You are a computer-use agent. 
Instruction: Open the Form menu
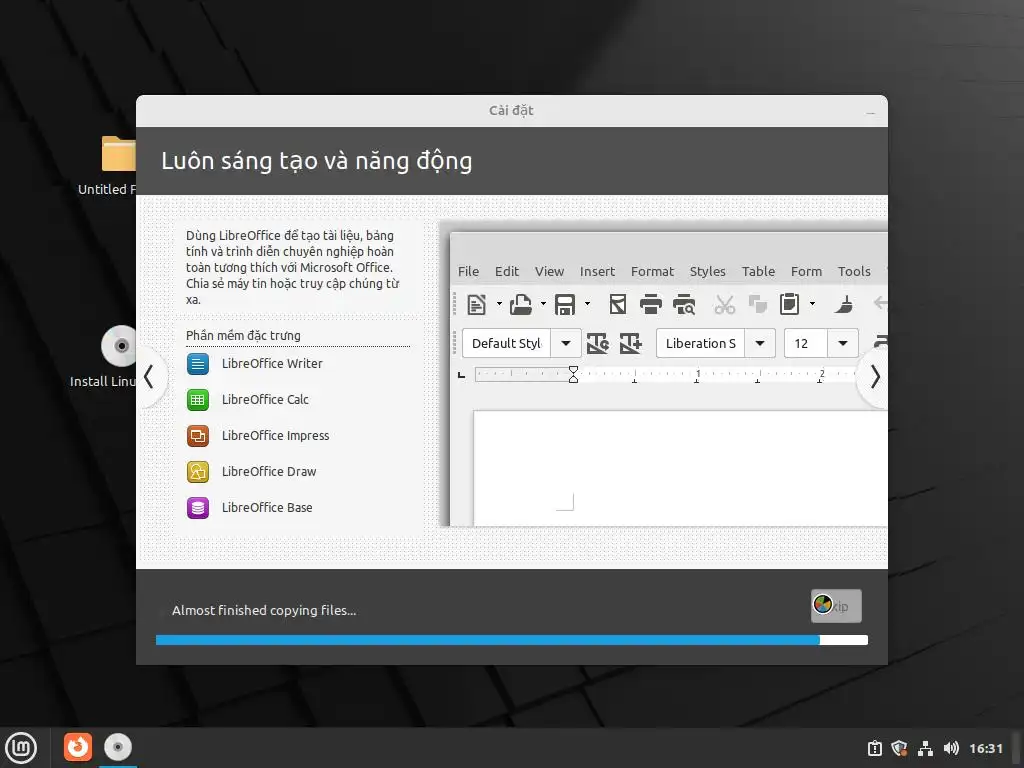point(807,272)
